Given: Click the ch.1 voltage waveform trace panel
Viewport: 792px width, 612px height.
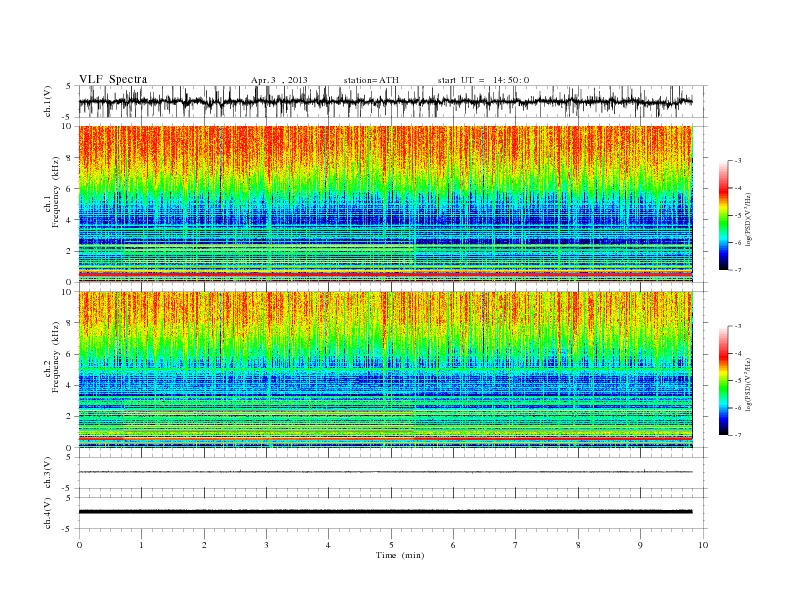Looking at the screenshot, I should 392,101.
